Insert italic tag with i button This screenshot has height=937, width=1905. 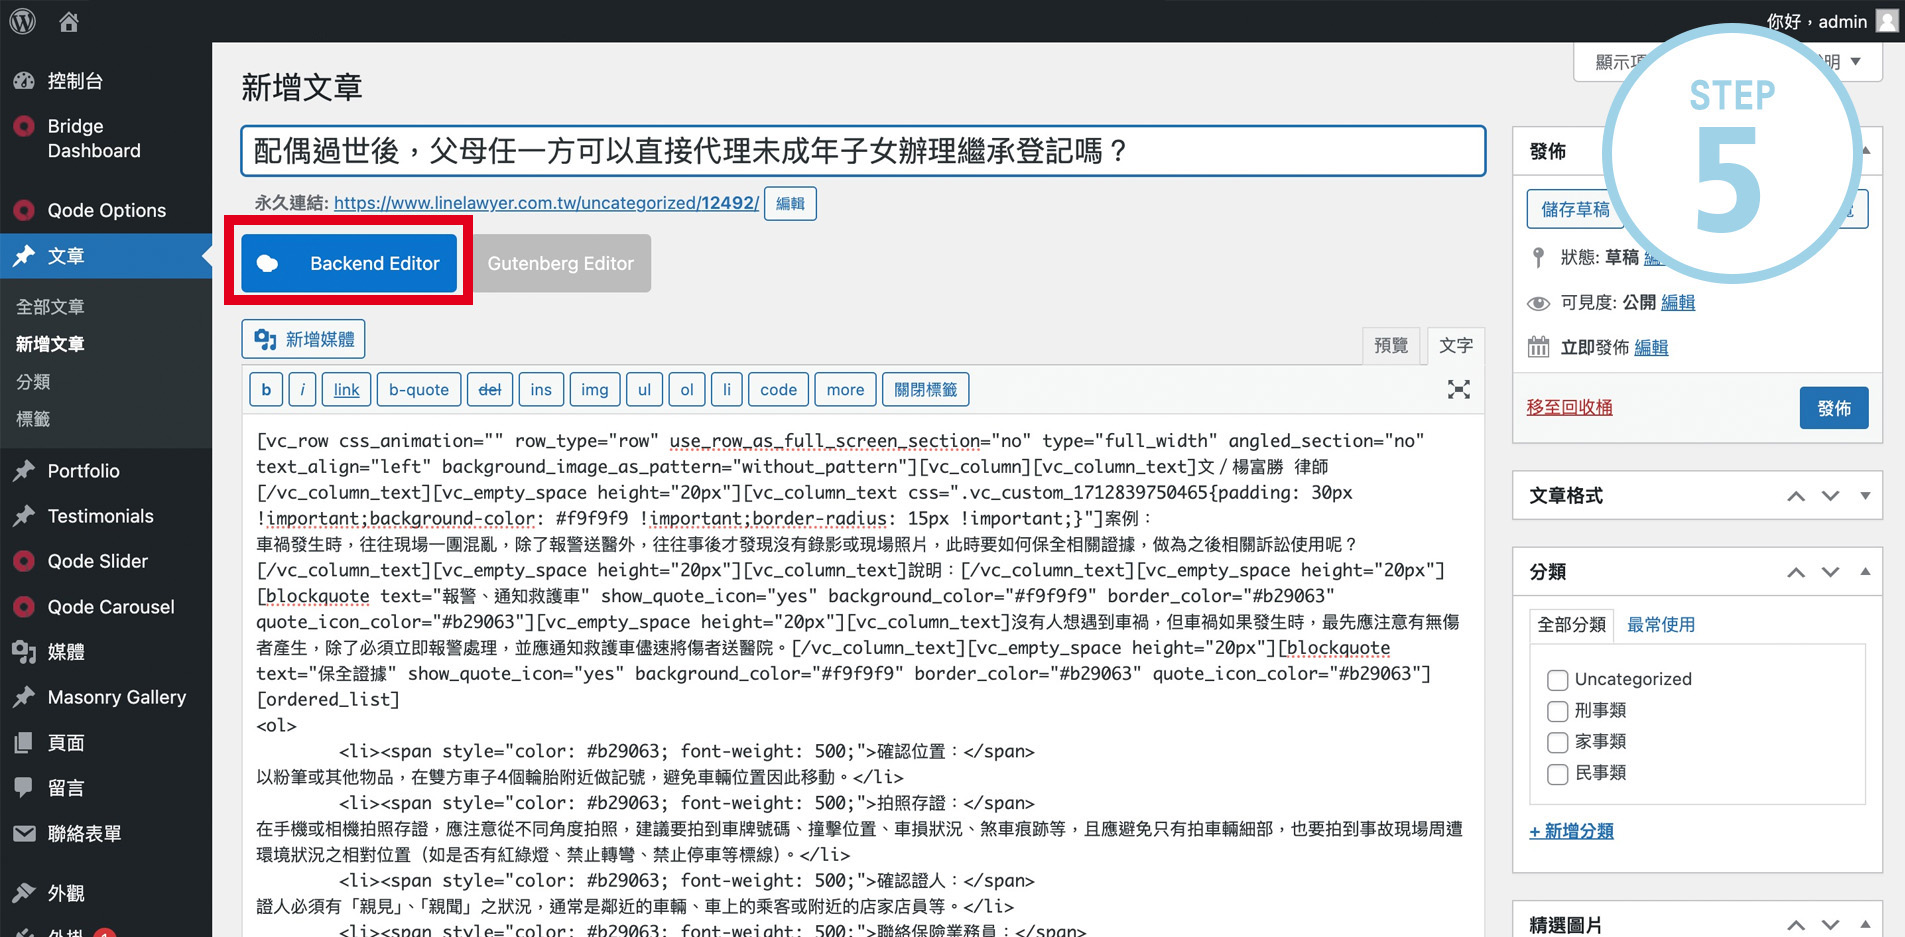[x=302, y=390]
